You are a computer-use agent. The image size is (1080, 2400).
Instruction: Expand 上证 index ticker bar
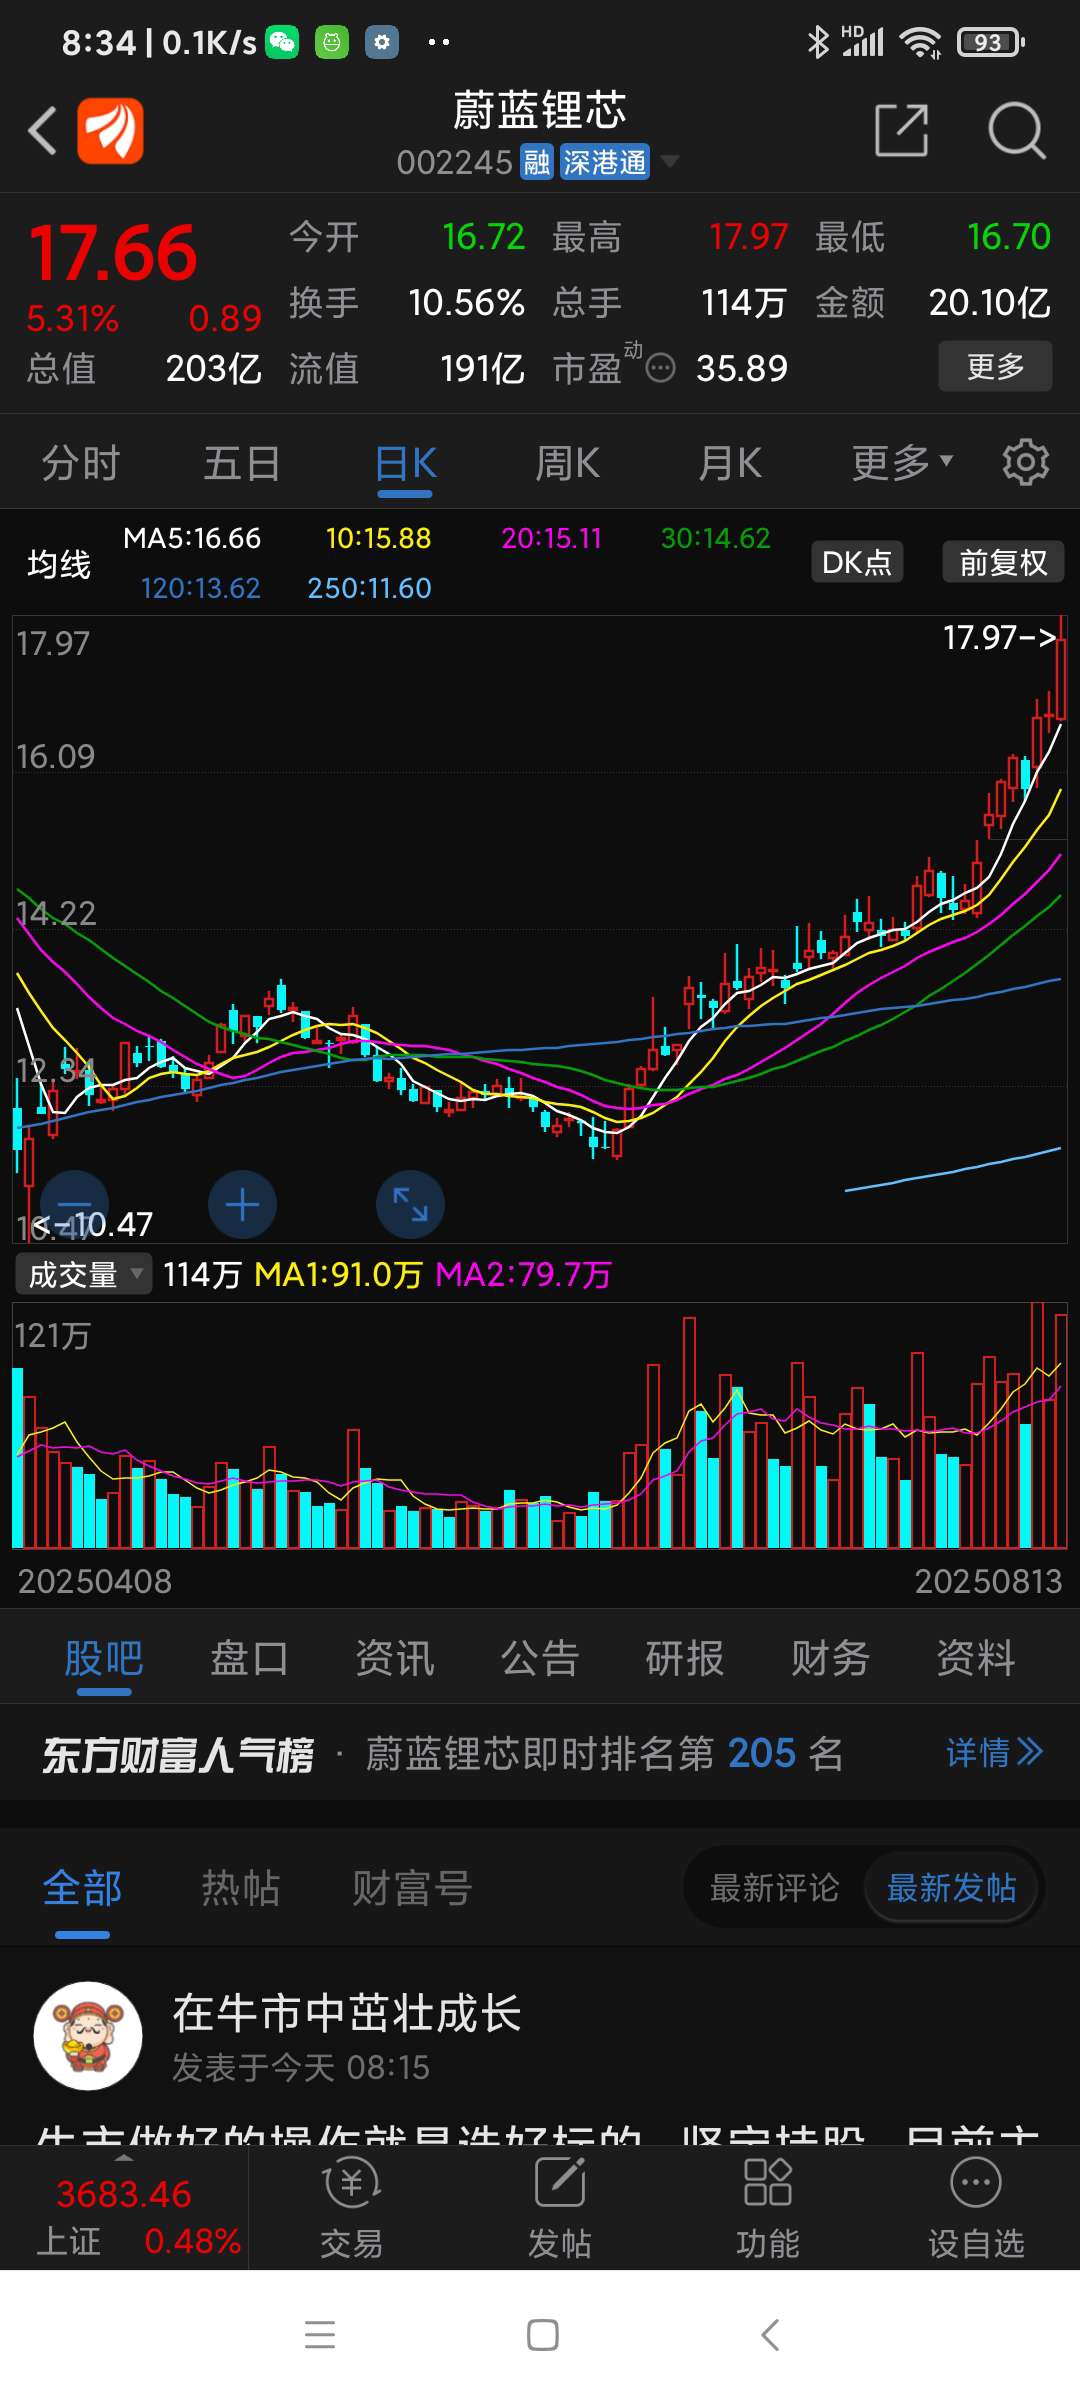(x=124, y=2209)
